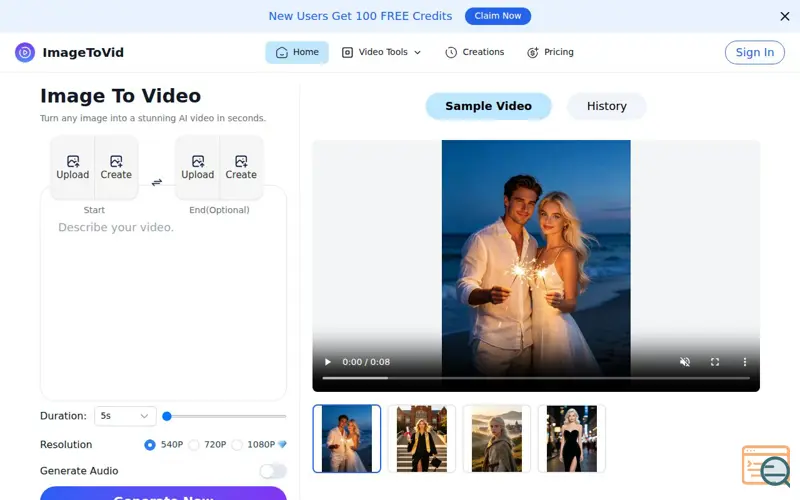Click the Duration slider handle
This screenshot has width=800, height=500.
(167, 416)
